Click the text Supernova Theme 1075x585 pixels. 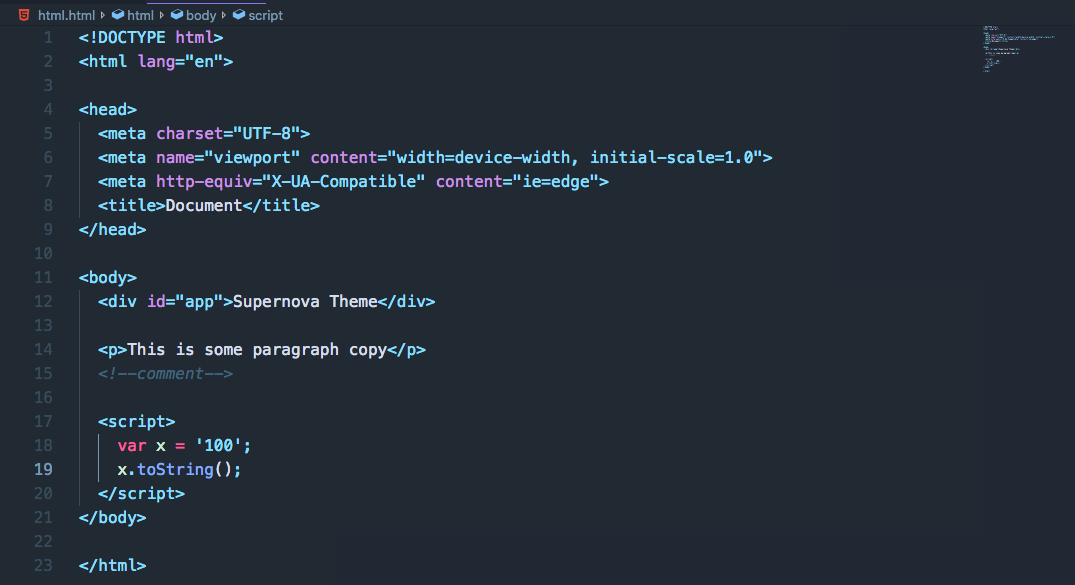pos(305,302)
